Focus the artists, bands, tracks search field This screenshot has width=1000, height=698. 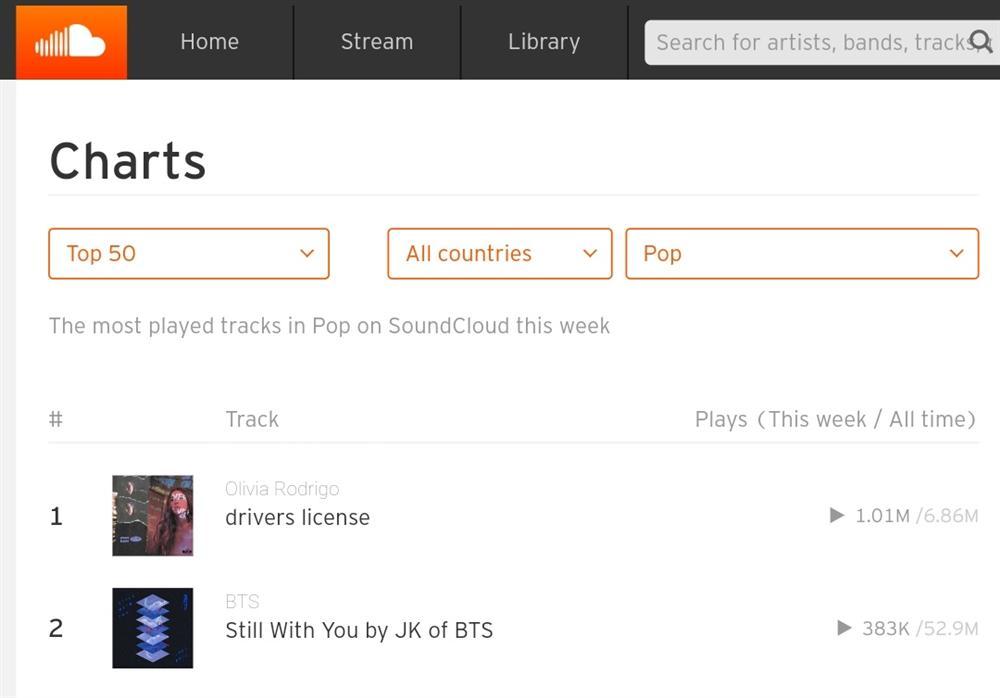click(x=810, y=42)
